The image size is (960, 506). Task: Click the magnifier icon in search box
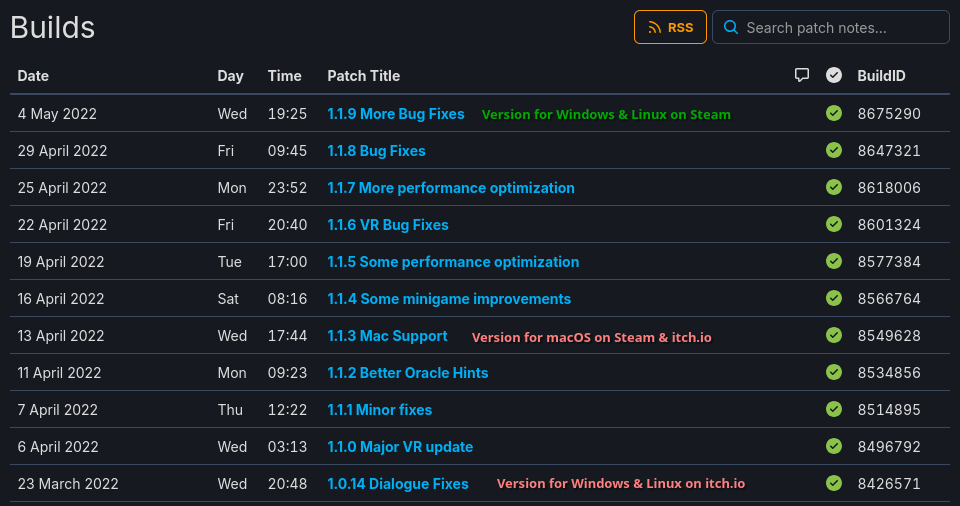[x=731, y=27]
